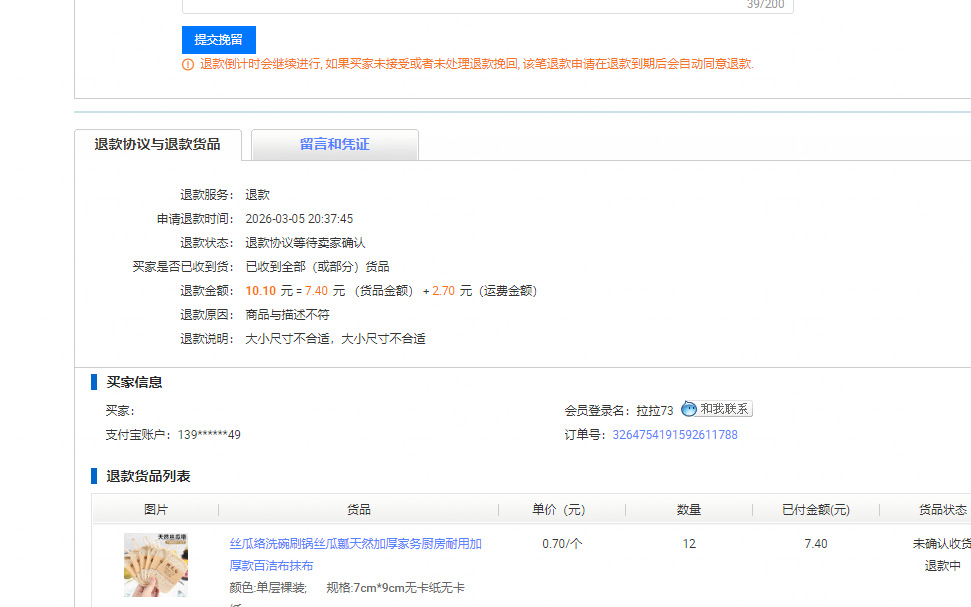Click the text 已收到全部（或部分）货品
971x607 pixels.
[317, 267]
